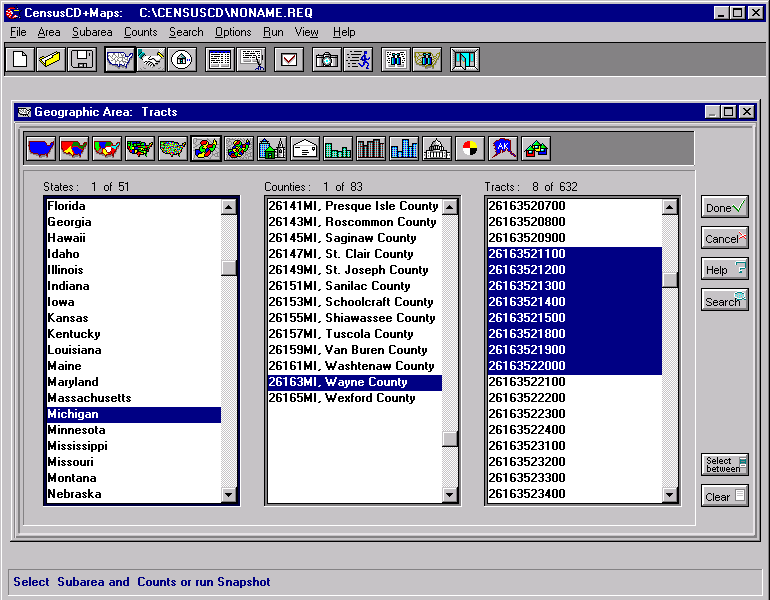Click the handshake icon in main toolbar
The image size is (770, 600).
151,60
